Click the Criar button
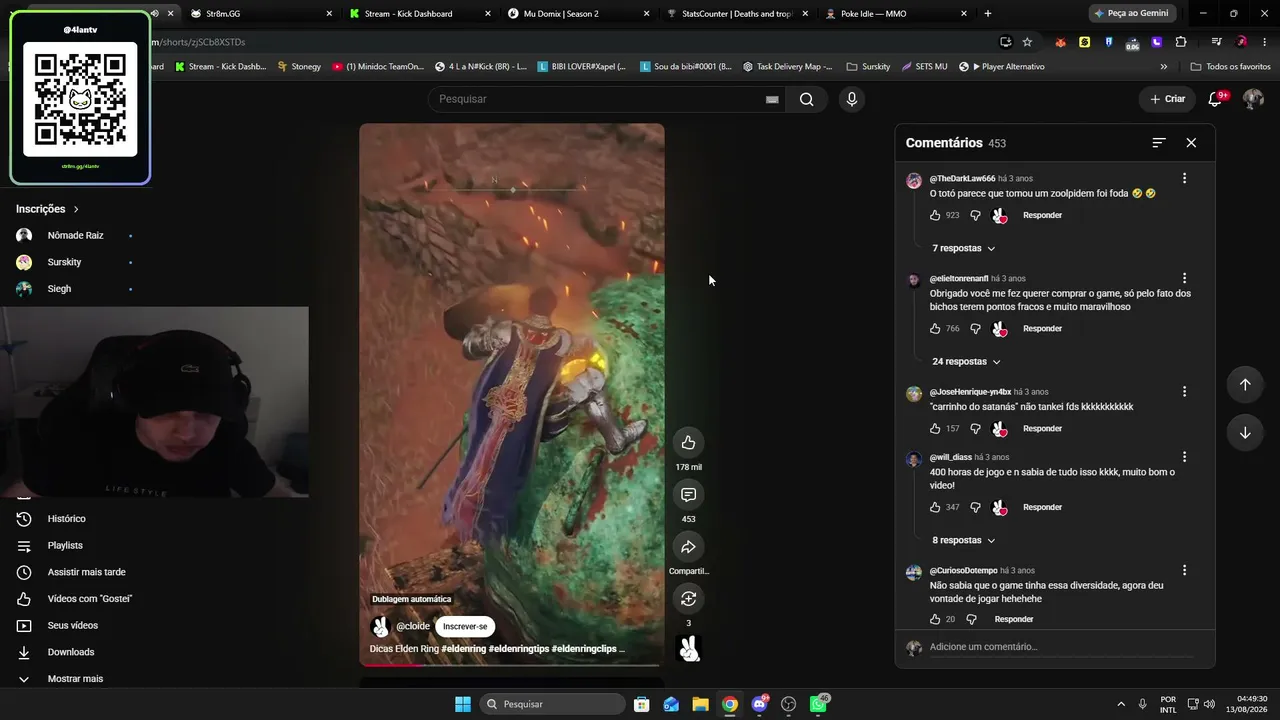Image resolution: width=1280 pixels, height=720 pixels. click(1167, 99)
